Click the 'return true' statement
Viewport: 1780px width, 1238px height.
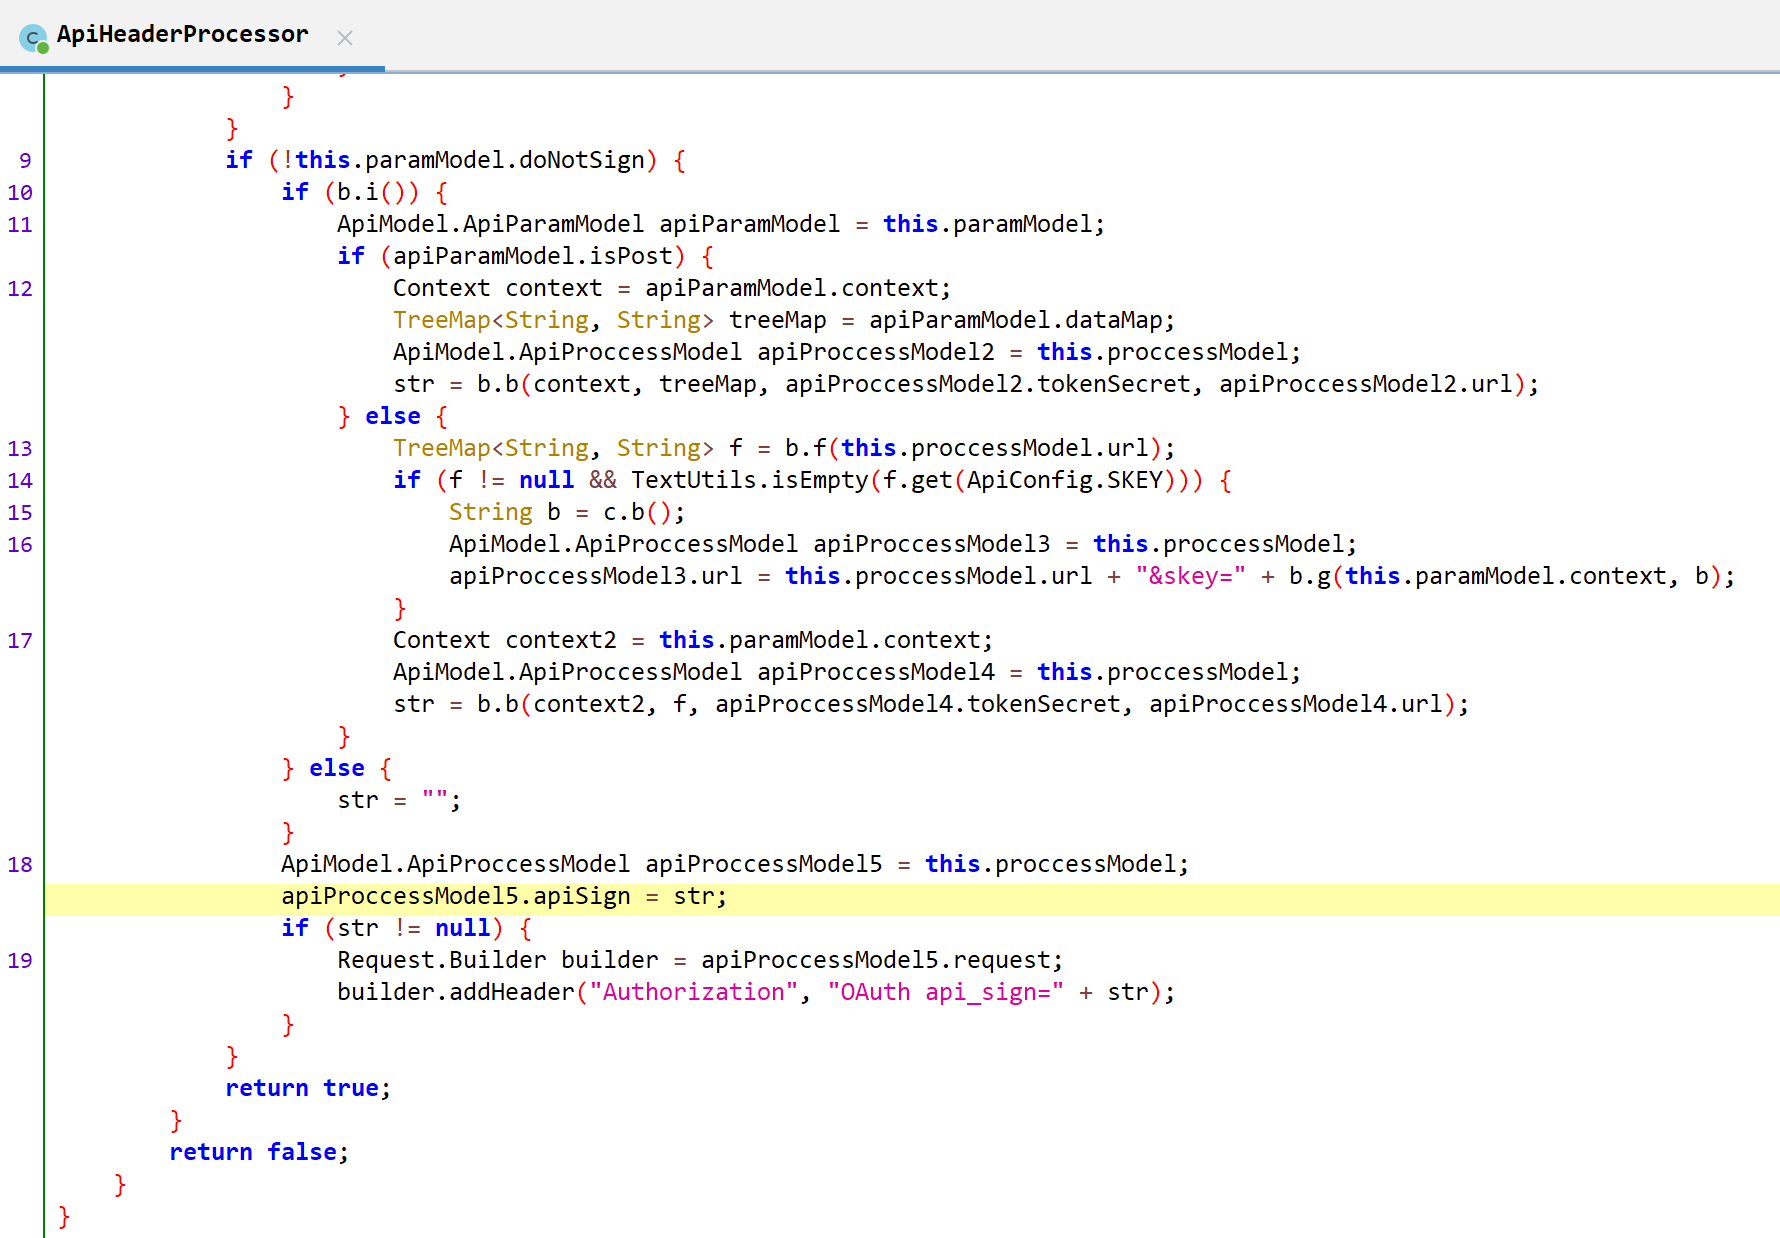click(x=307, y=1088)
